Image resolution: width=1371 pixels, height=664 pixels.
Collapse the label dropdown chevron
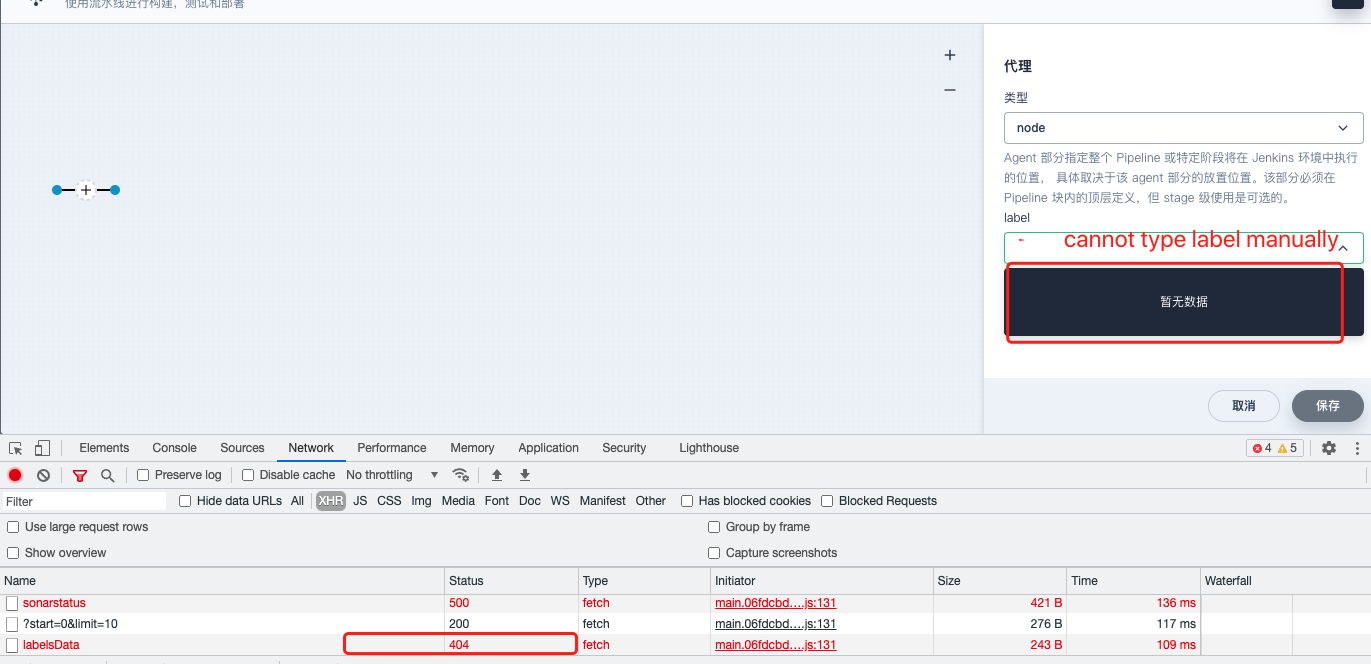click(x=1343, y=247)
